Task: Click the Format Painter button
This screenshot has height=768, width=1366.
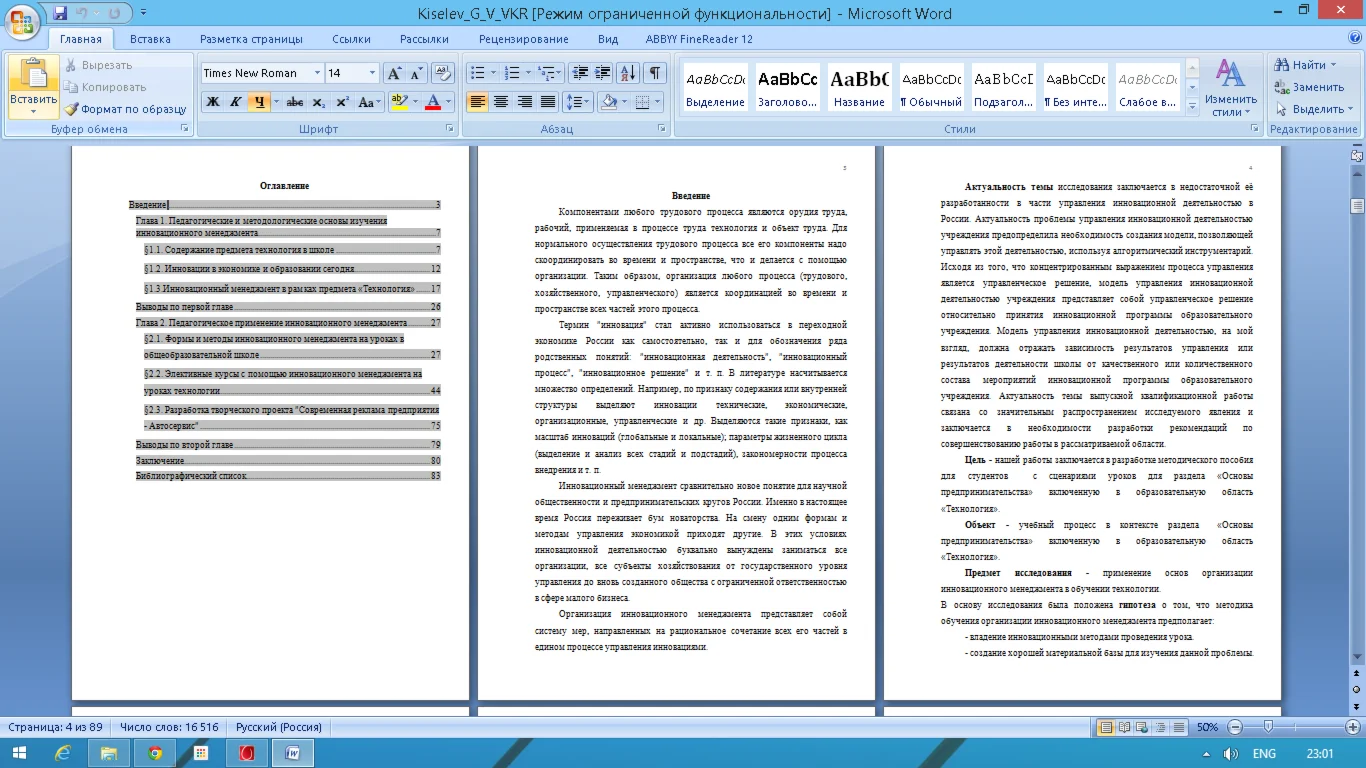Action: pyautogui.click(x=126, y=109)
